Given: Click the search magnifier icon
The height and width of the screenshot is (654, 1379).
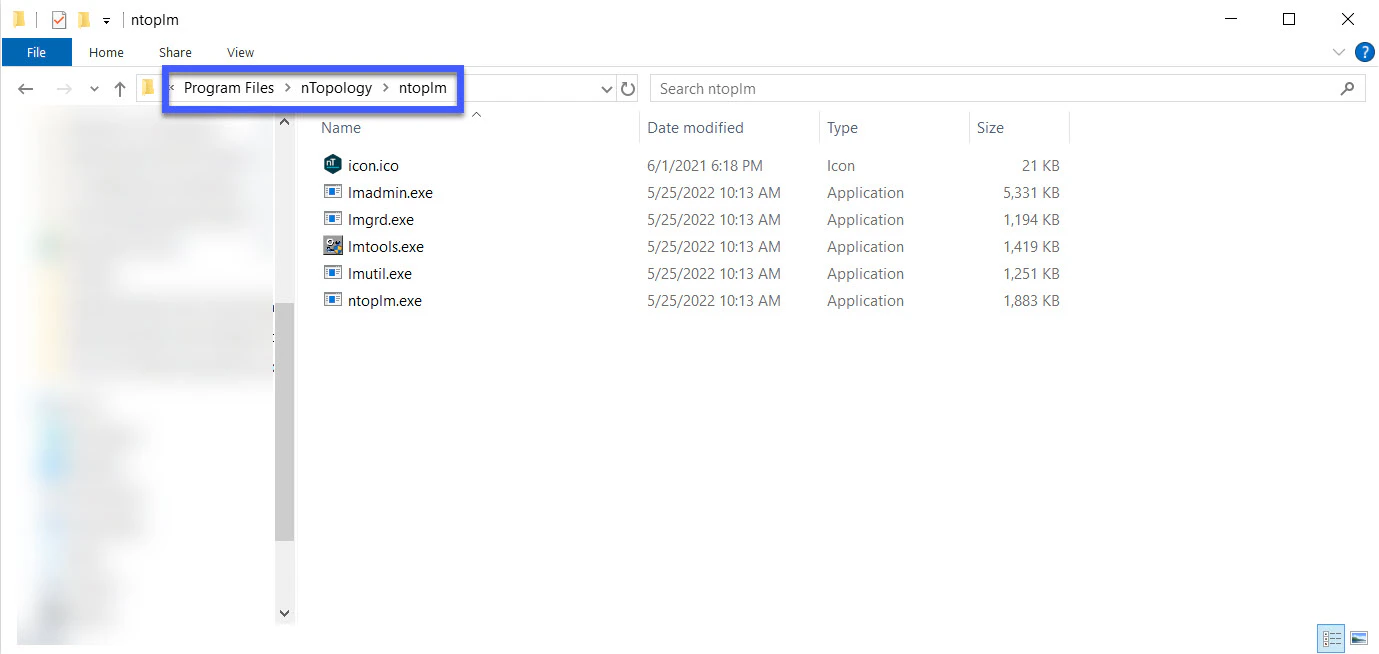Looking at the screenshot, I should 1347,88.
